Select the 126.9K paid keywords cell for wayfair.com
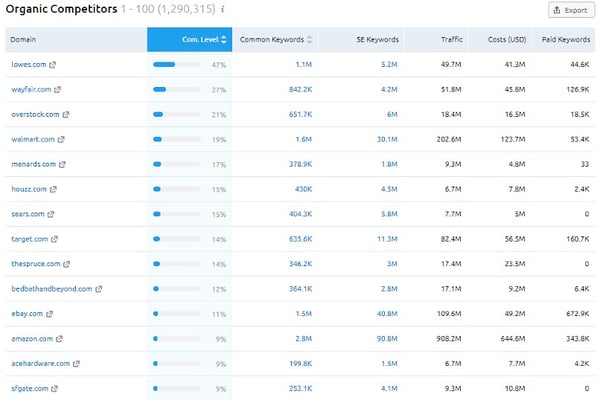Screen dimensions: 600x400 coord(577,90)
